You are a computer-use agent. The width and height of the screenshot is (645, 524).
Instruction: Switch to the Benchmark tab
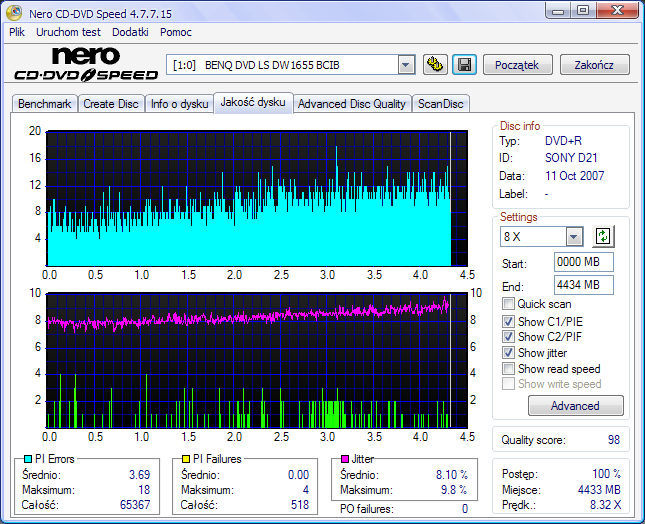pyautogui.click(x=44, y=104)
